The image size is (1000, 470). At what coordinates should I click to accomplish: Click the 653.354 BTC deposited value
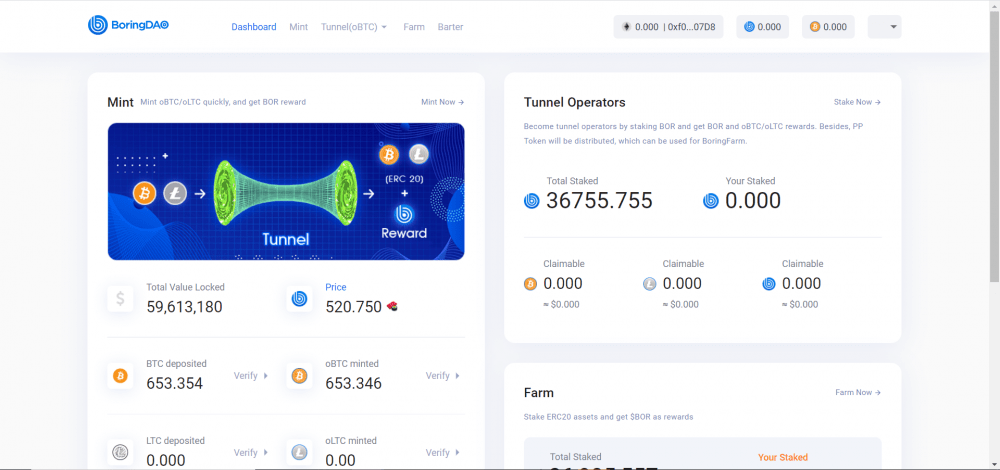pyautogui.click(x=175, y=383)
